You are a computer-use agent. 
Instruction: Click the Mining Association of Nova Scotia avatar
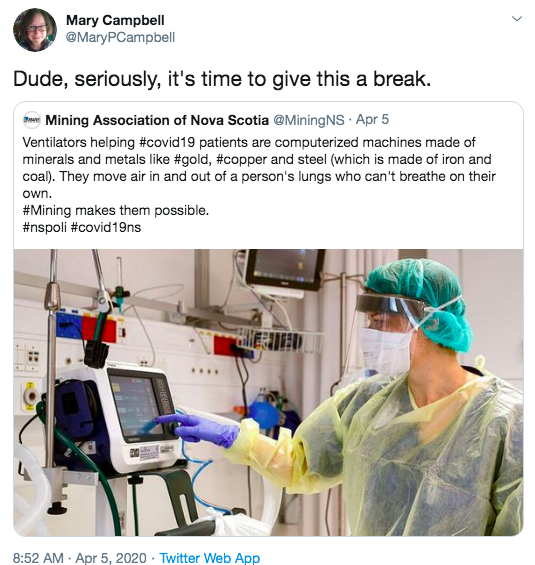[x=32, y=120]
